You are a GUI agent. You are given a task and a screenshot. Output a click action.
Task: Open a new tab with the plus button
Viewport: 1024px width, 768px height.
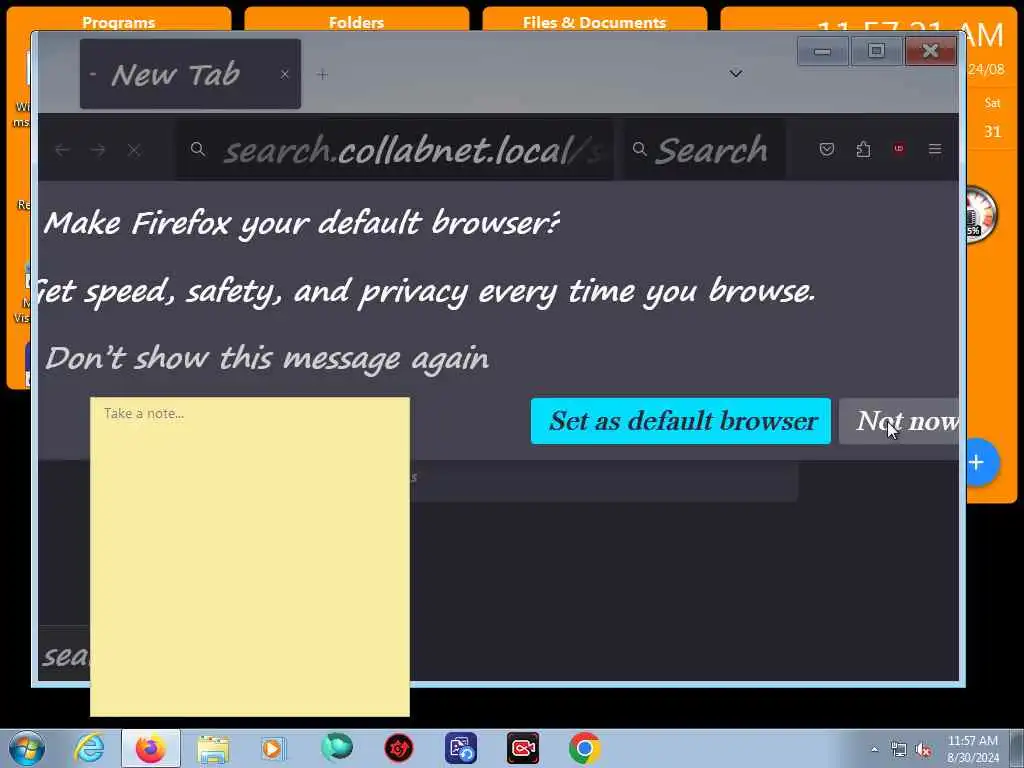click(322, 74)
